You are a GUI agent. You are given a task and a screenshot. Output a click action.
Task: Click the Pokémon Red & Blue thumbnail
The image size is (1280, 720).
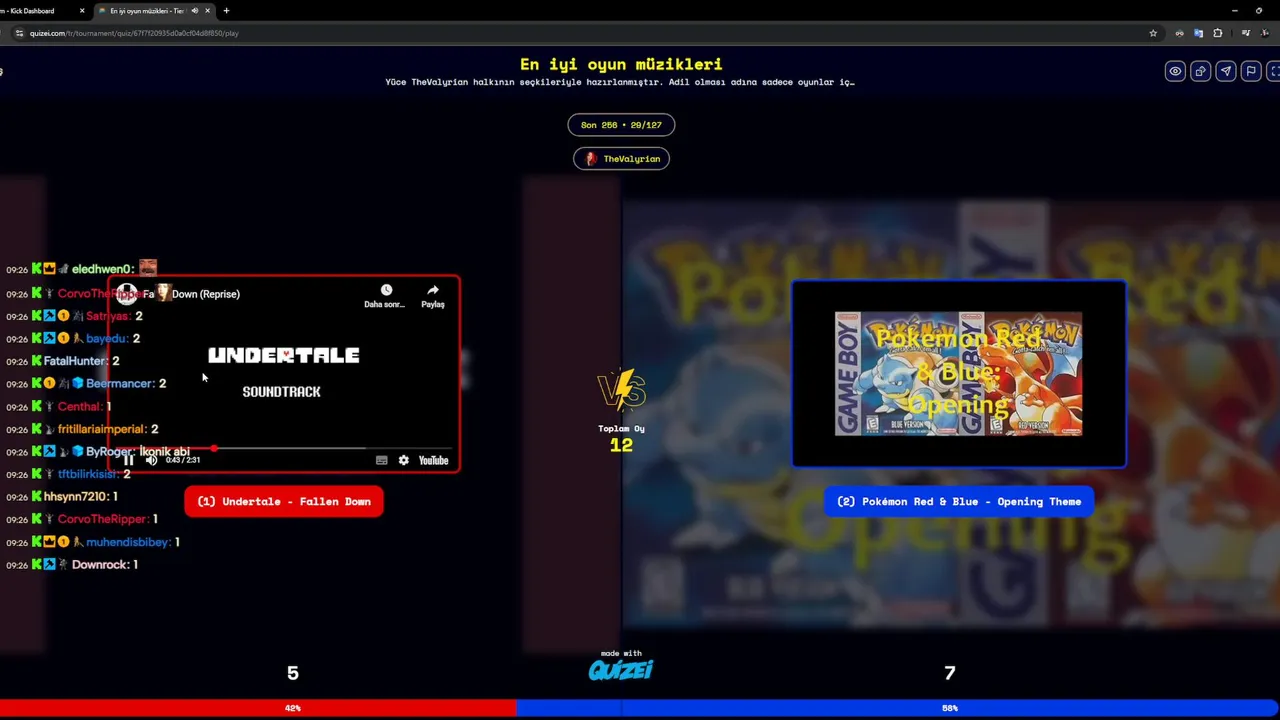coord(959,374)
